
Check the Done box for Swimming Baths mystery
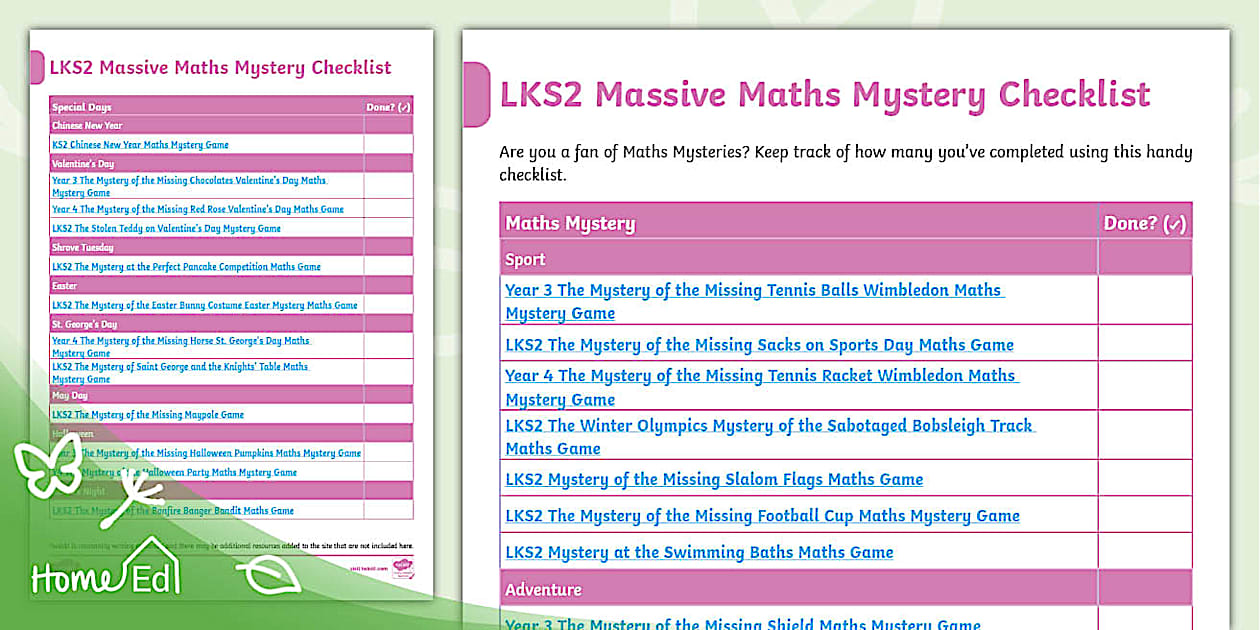click(1144, 551)
